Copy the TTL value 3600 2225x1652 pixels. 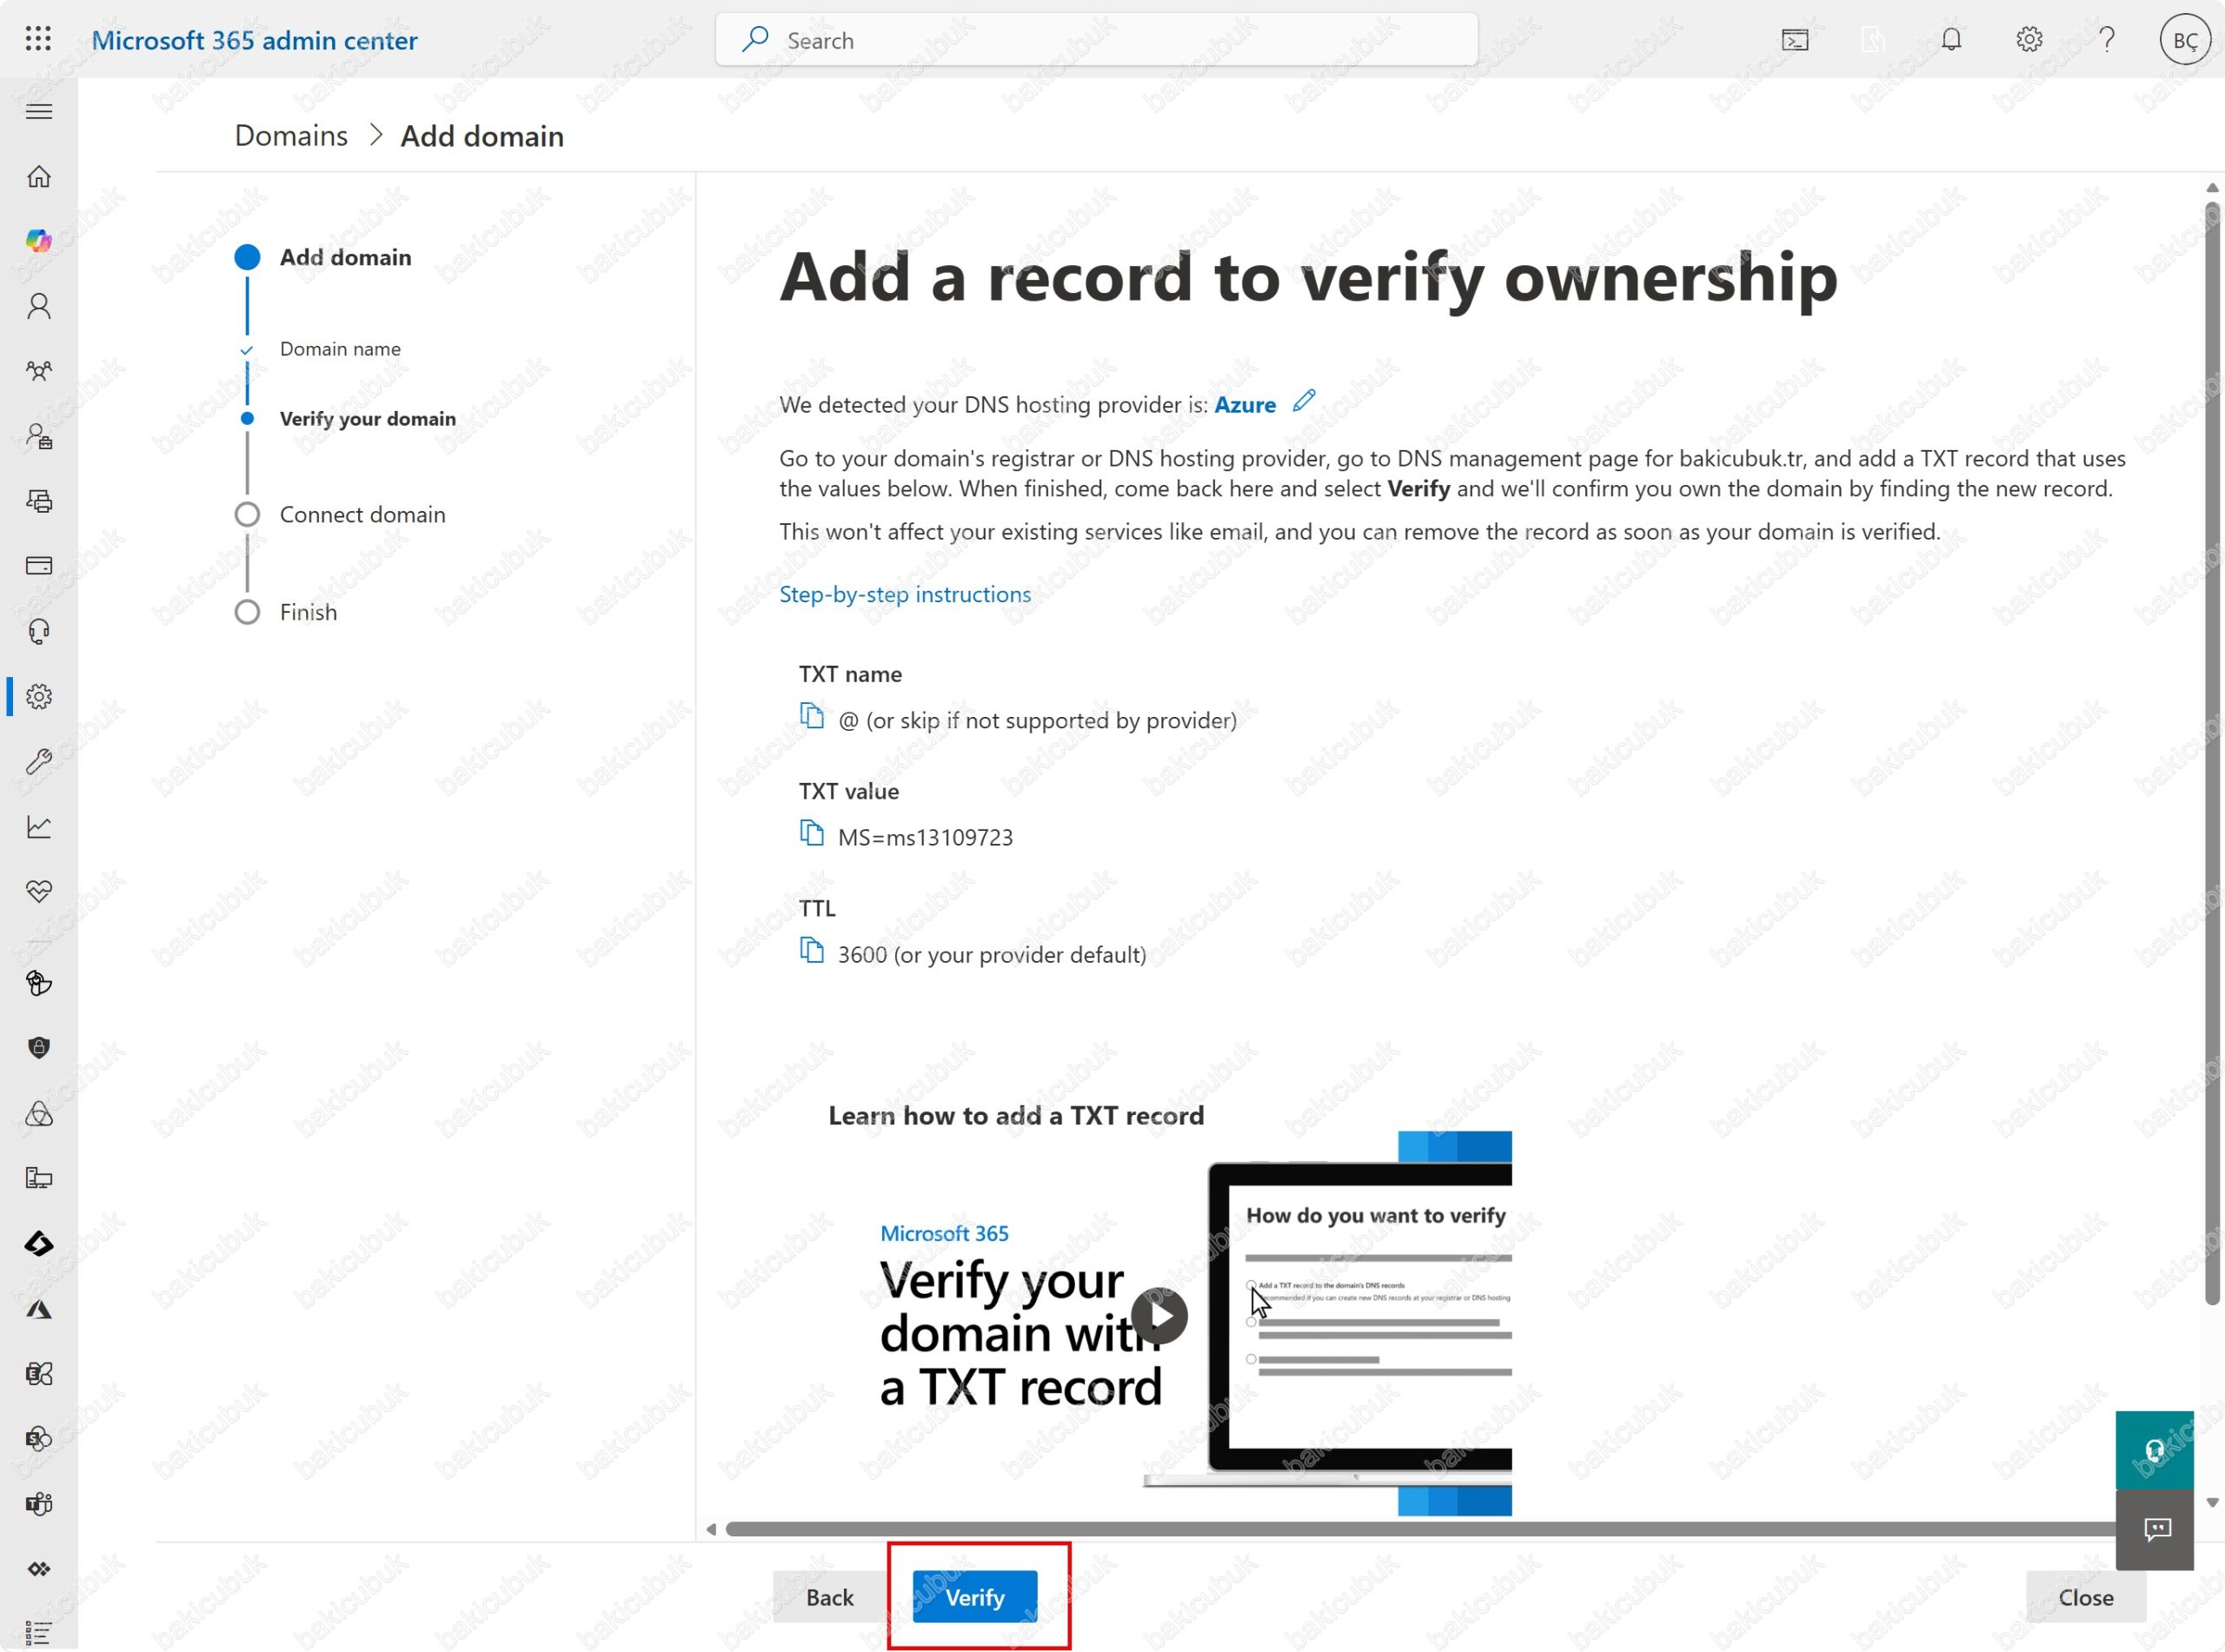[x=811, y=950]
